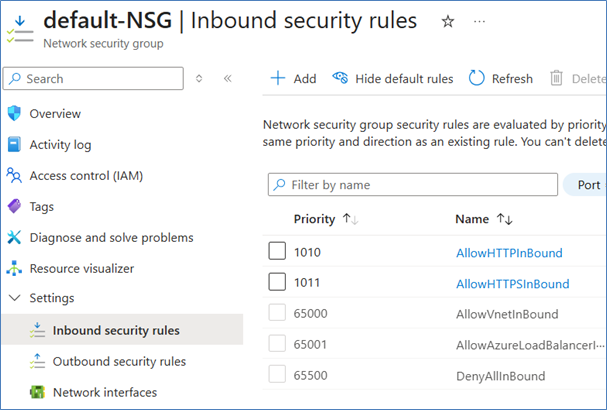607x410 pixels.
Task: Click the Overview shield icon
Action: [14, 113]
